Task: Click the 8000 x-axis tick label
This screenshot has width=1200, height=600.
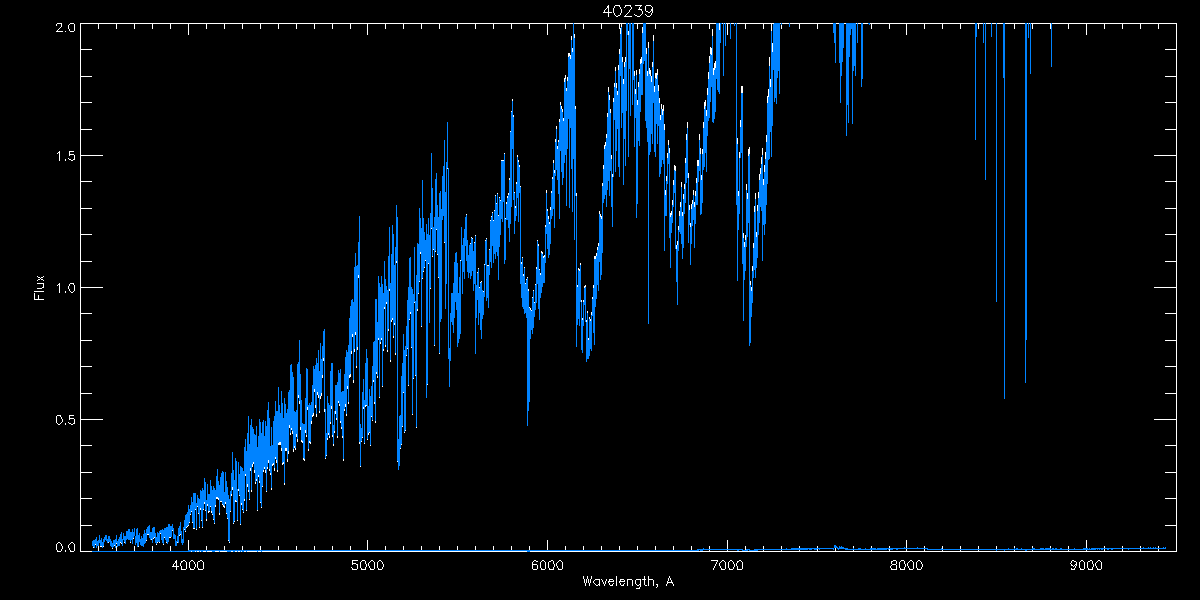Action: click(x=906, y=564)
